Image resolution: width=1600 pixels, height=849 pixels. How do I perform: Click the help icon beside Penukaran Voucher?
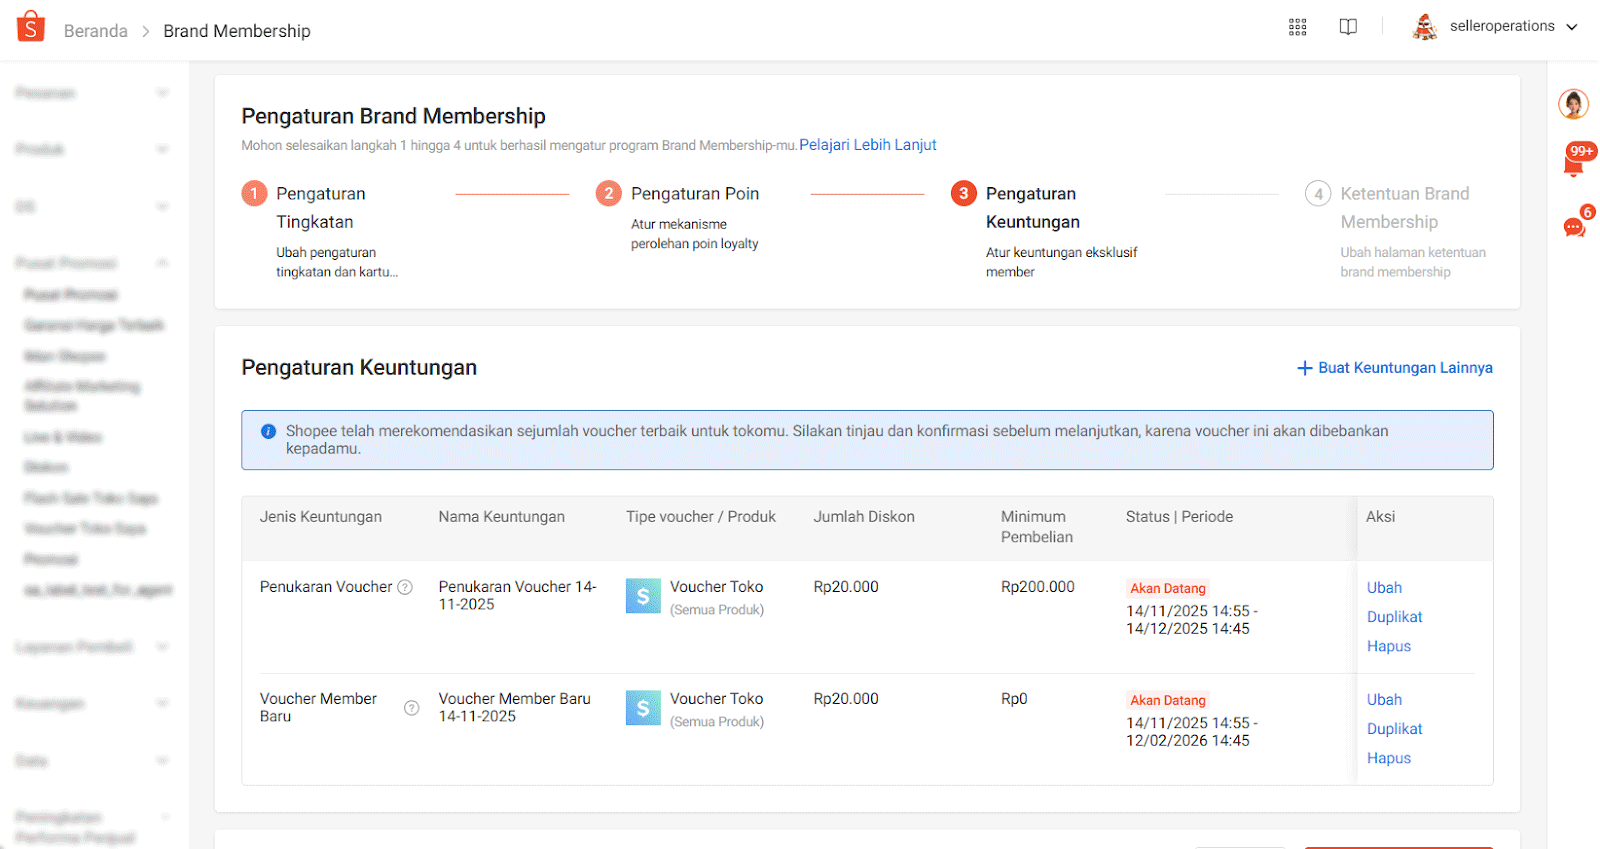405,587
